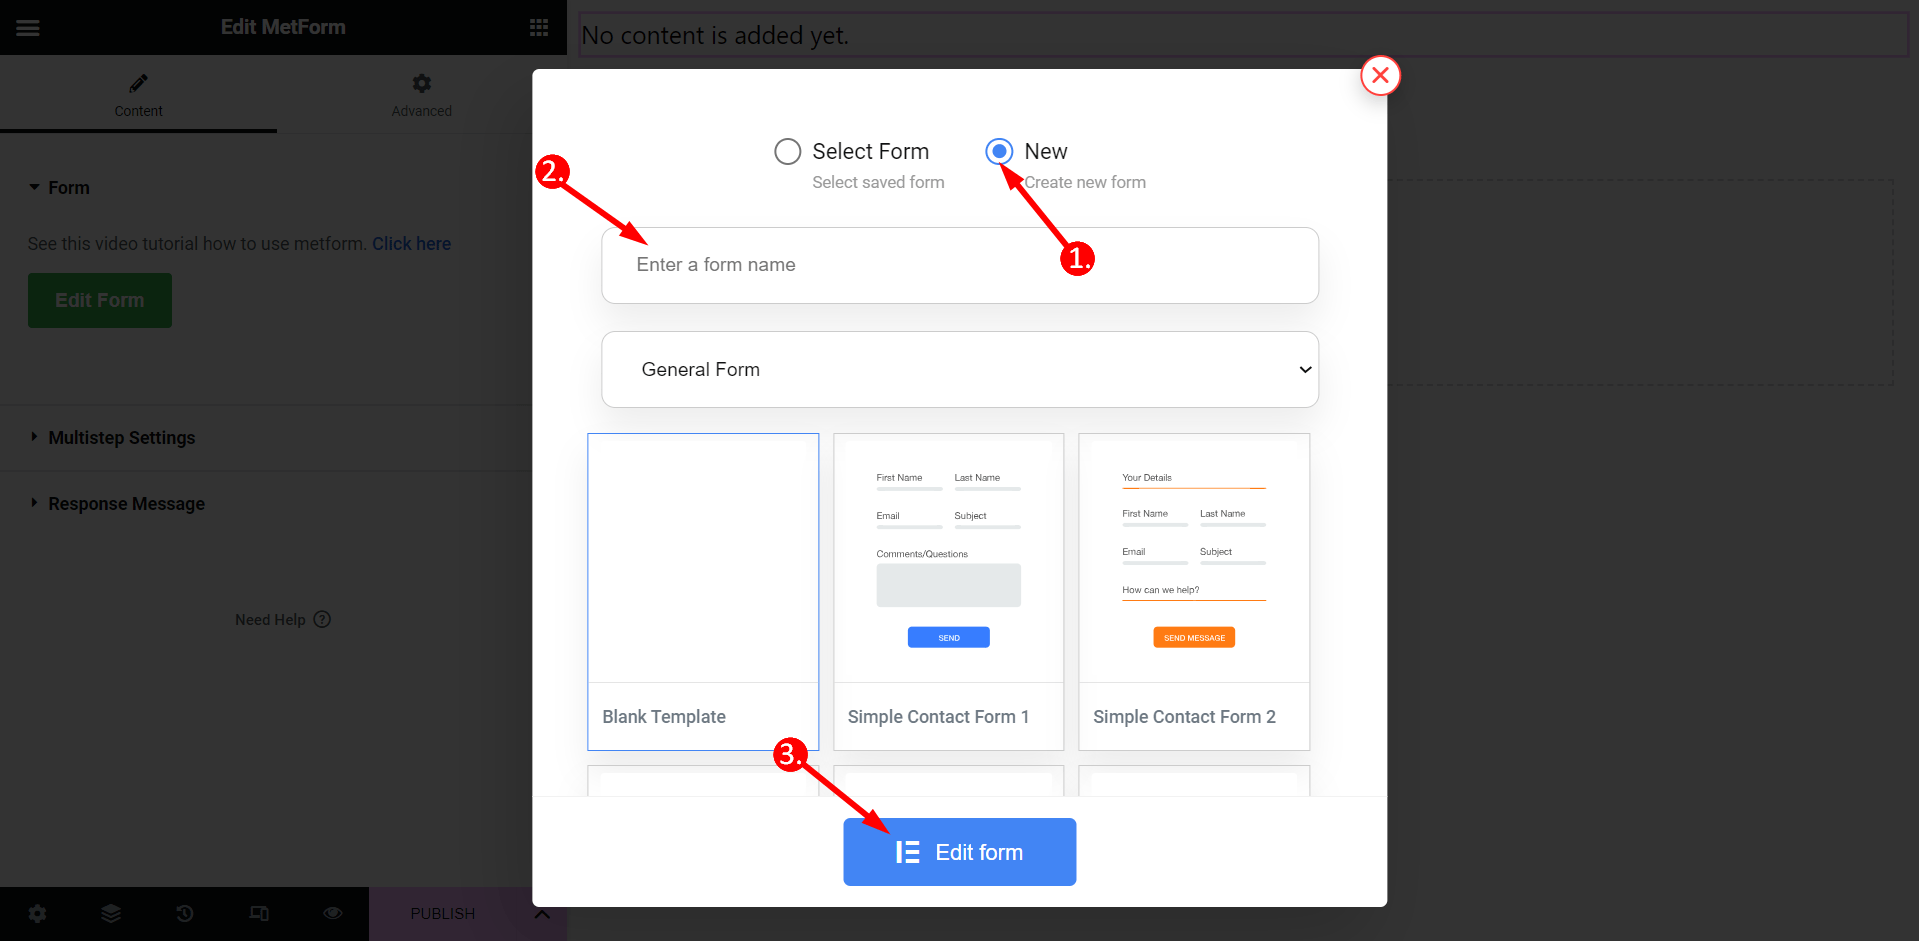This screenshot has height=941, width=1919.
Task: Open the General Form dropdown
Action: (960, 369)
